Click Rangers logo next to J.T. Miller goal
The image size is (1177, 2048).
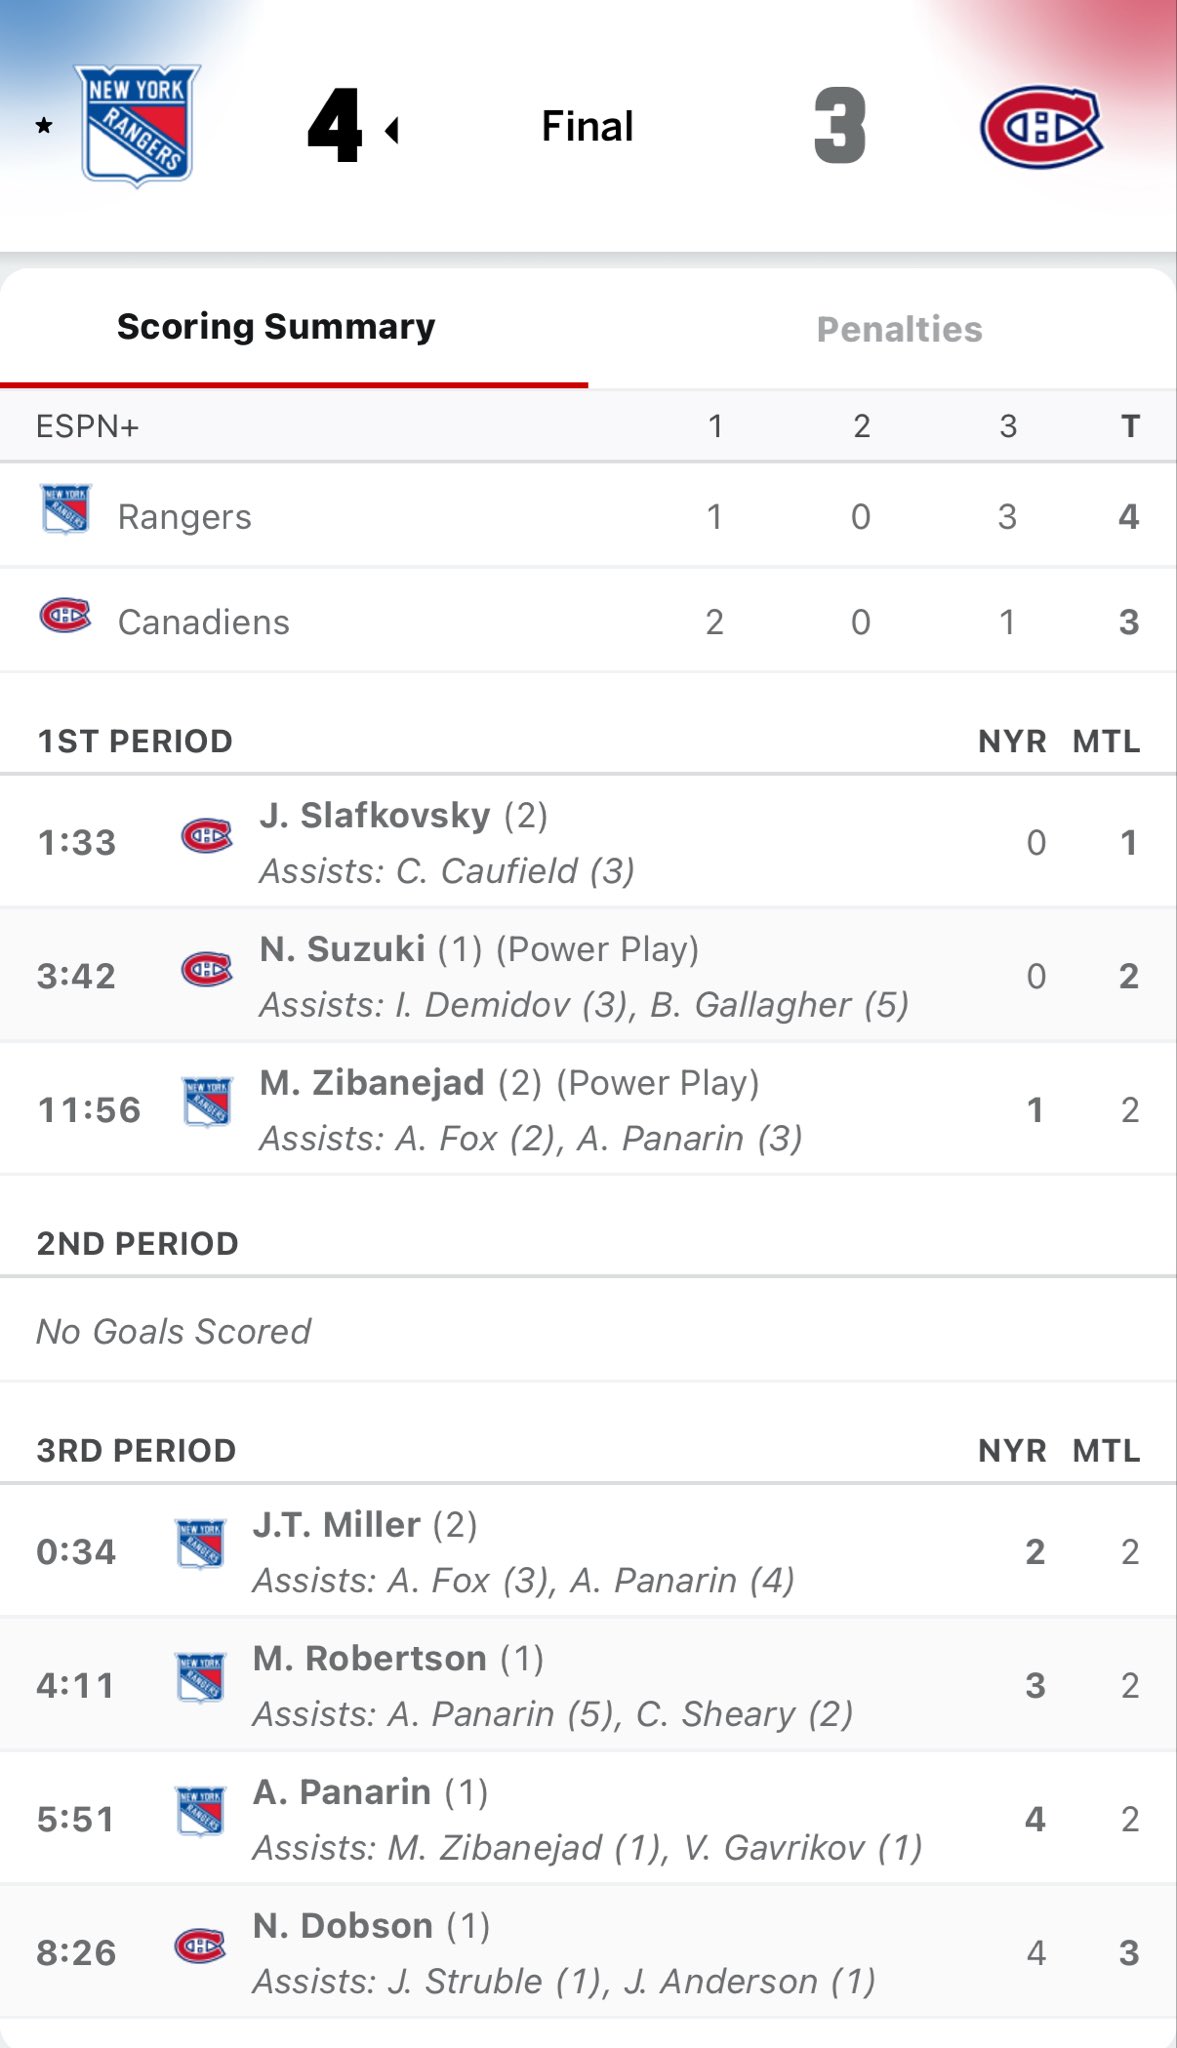coord(200,1545)
